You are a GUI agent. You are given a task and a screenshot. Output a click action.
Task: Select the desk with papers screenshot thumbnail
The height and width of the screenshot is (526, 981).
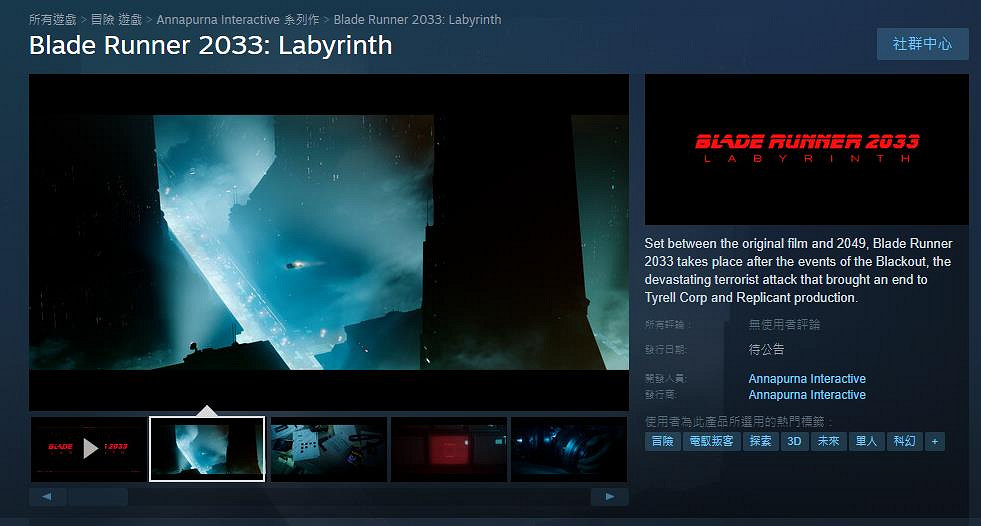[x=328, y=449]
